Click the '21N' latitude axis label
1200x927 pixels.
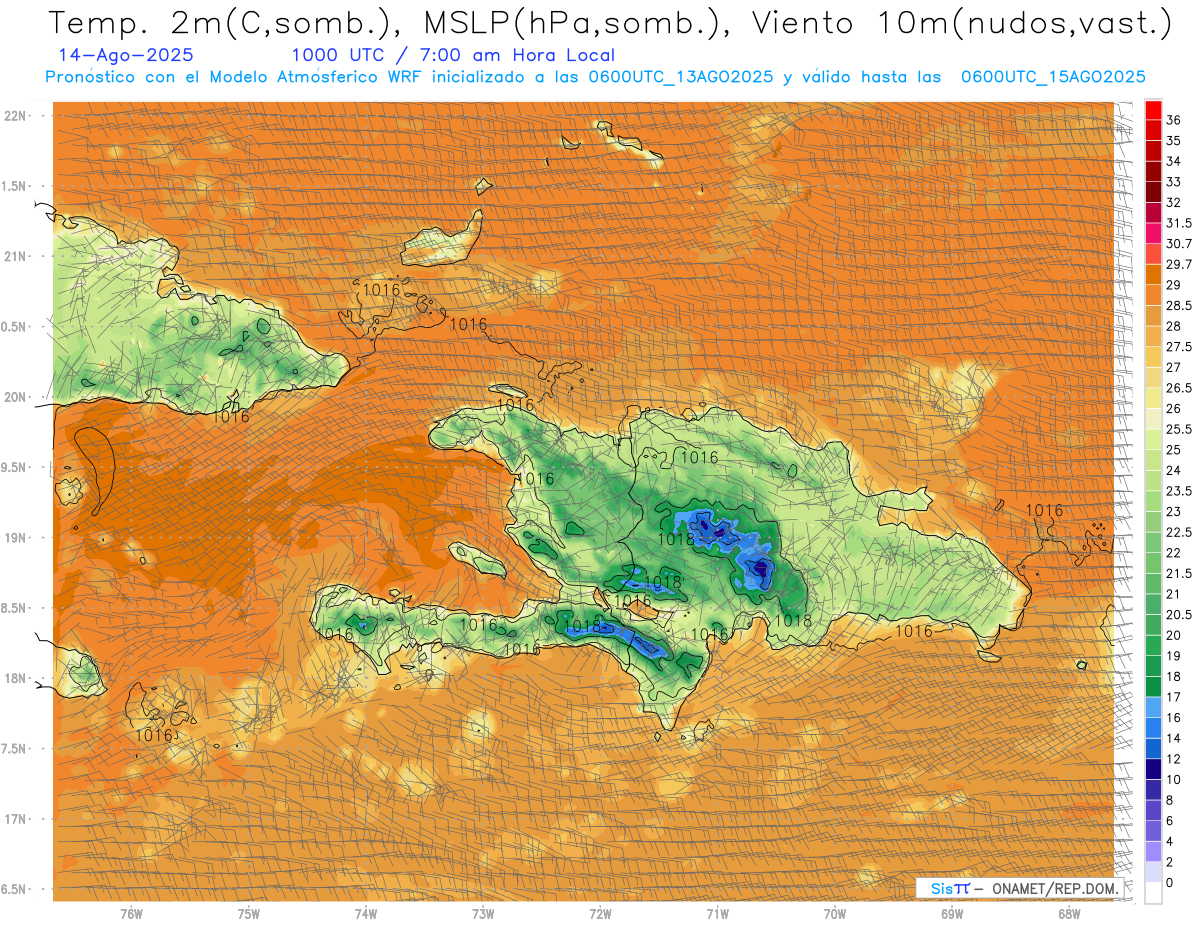(x=15, y=256)
